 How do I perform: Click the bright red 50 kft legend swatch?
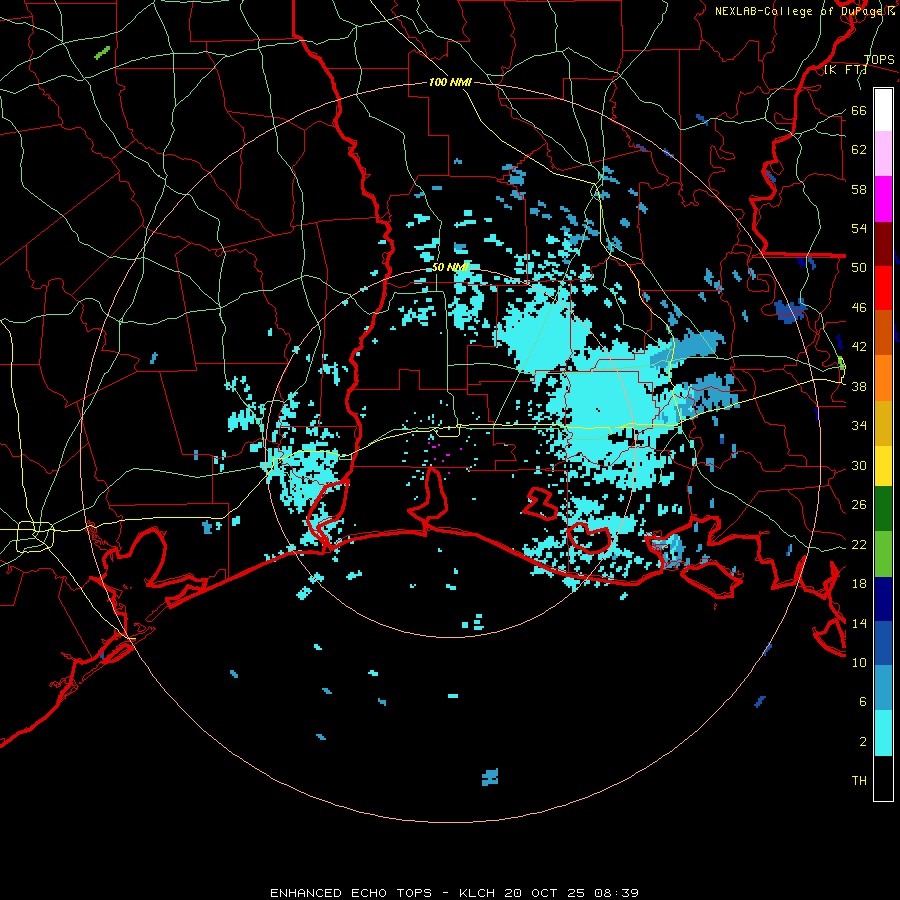point(883,288)
